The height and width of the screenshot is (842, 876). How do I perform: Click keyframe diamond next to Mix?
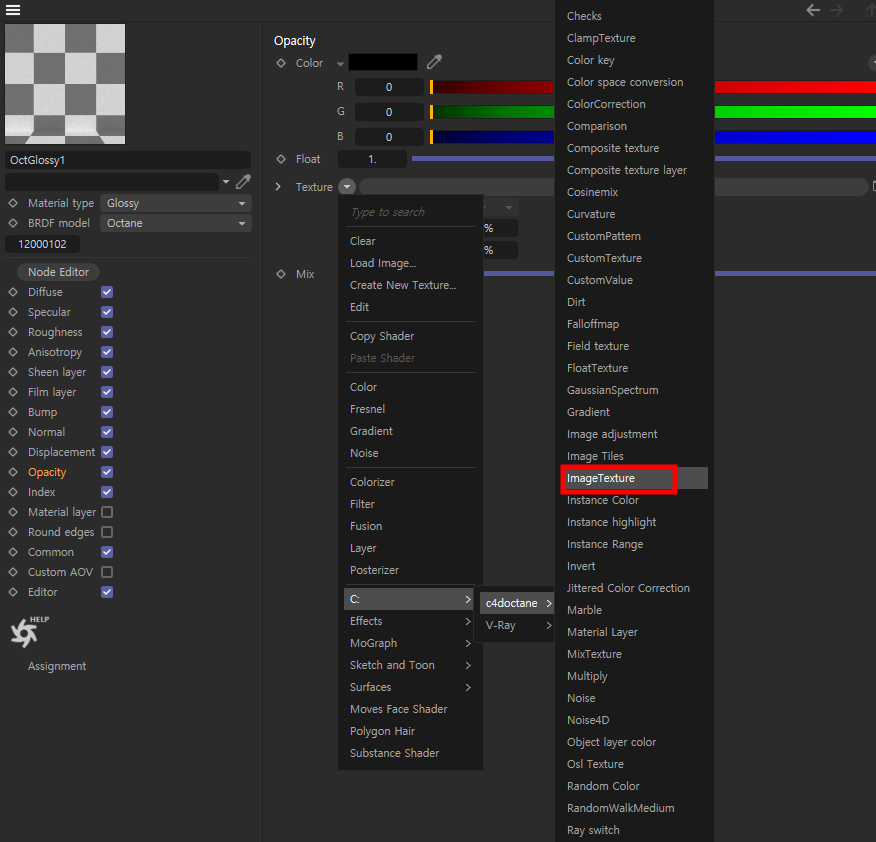pyautogui.click(x=281, y=274)
